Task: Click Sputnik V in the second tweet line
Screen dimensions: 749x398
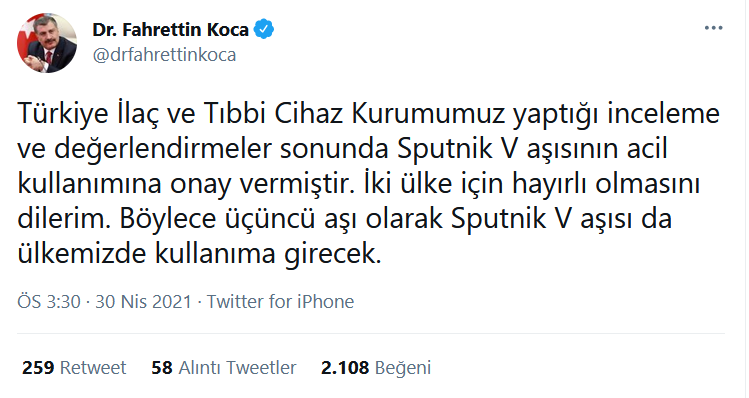Action: 458,149
